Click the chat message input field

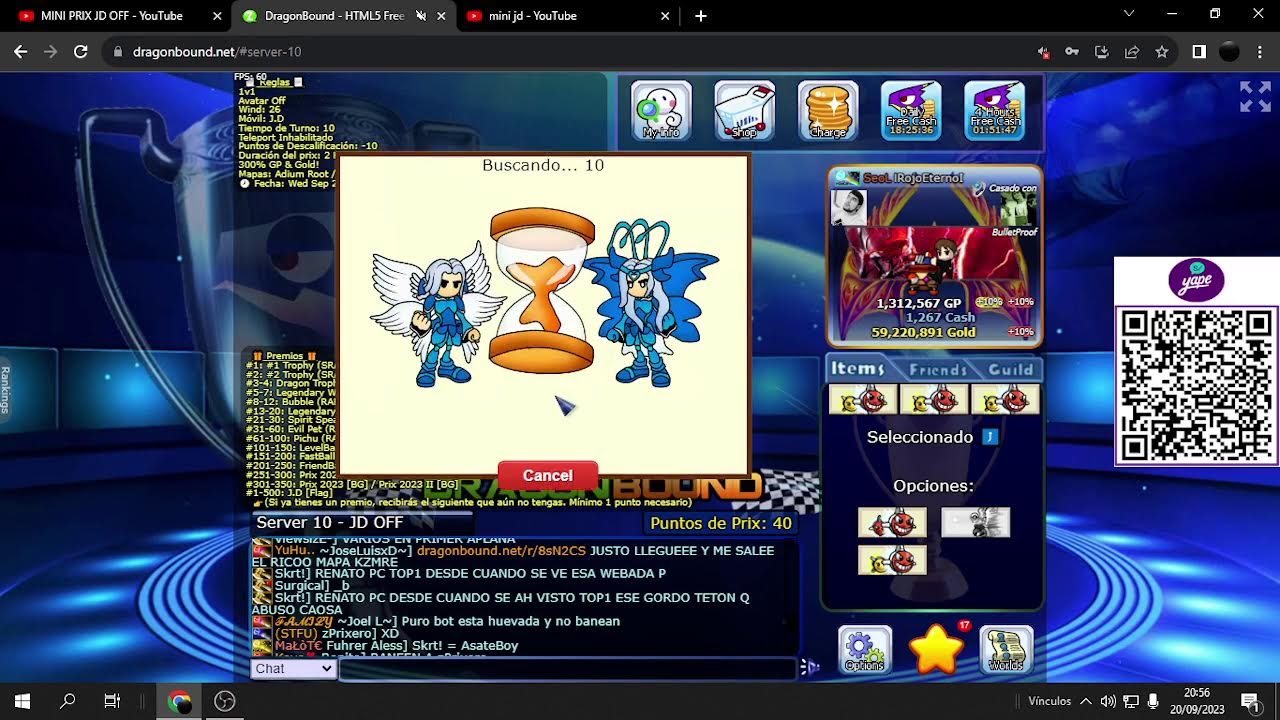coord(568,669)
